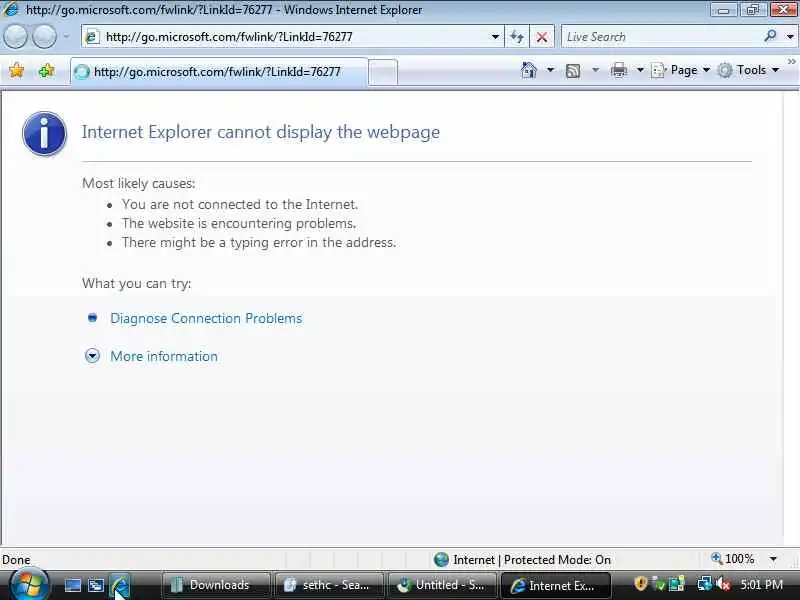Open the zoom level dropdown arrow

[773, 559]
